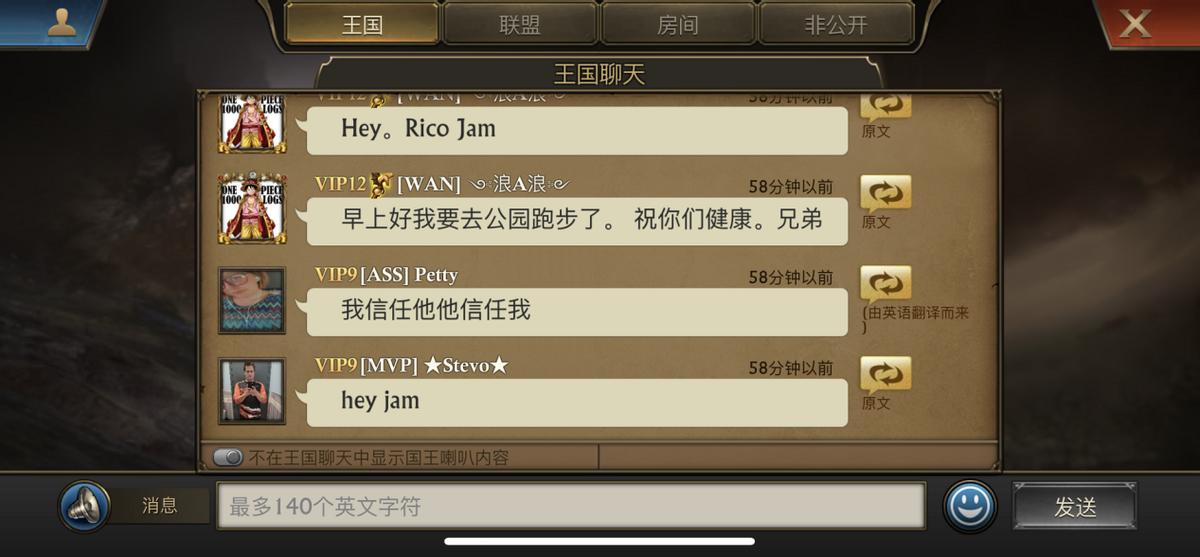Viewport: 1200px width, 557px height.
Task: Open the 房间 tab
Action: [x=678, y=25]
